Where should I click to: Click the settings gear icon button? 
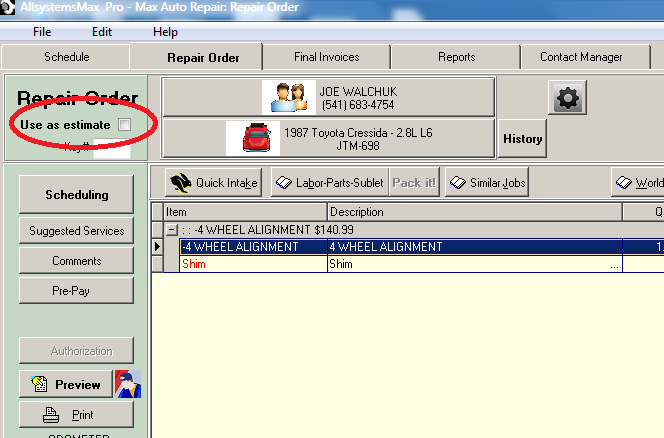pyautogui.click(x=567, y=98)
